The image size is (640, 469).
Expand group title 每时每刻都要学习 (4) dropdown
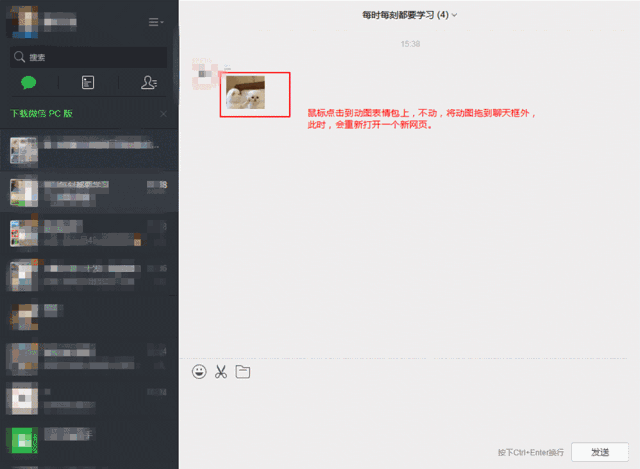point(409,15)
